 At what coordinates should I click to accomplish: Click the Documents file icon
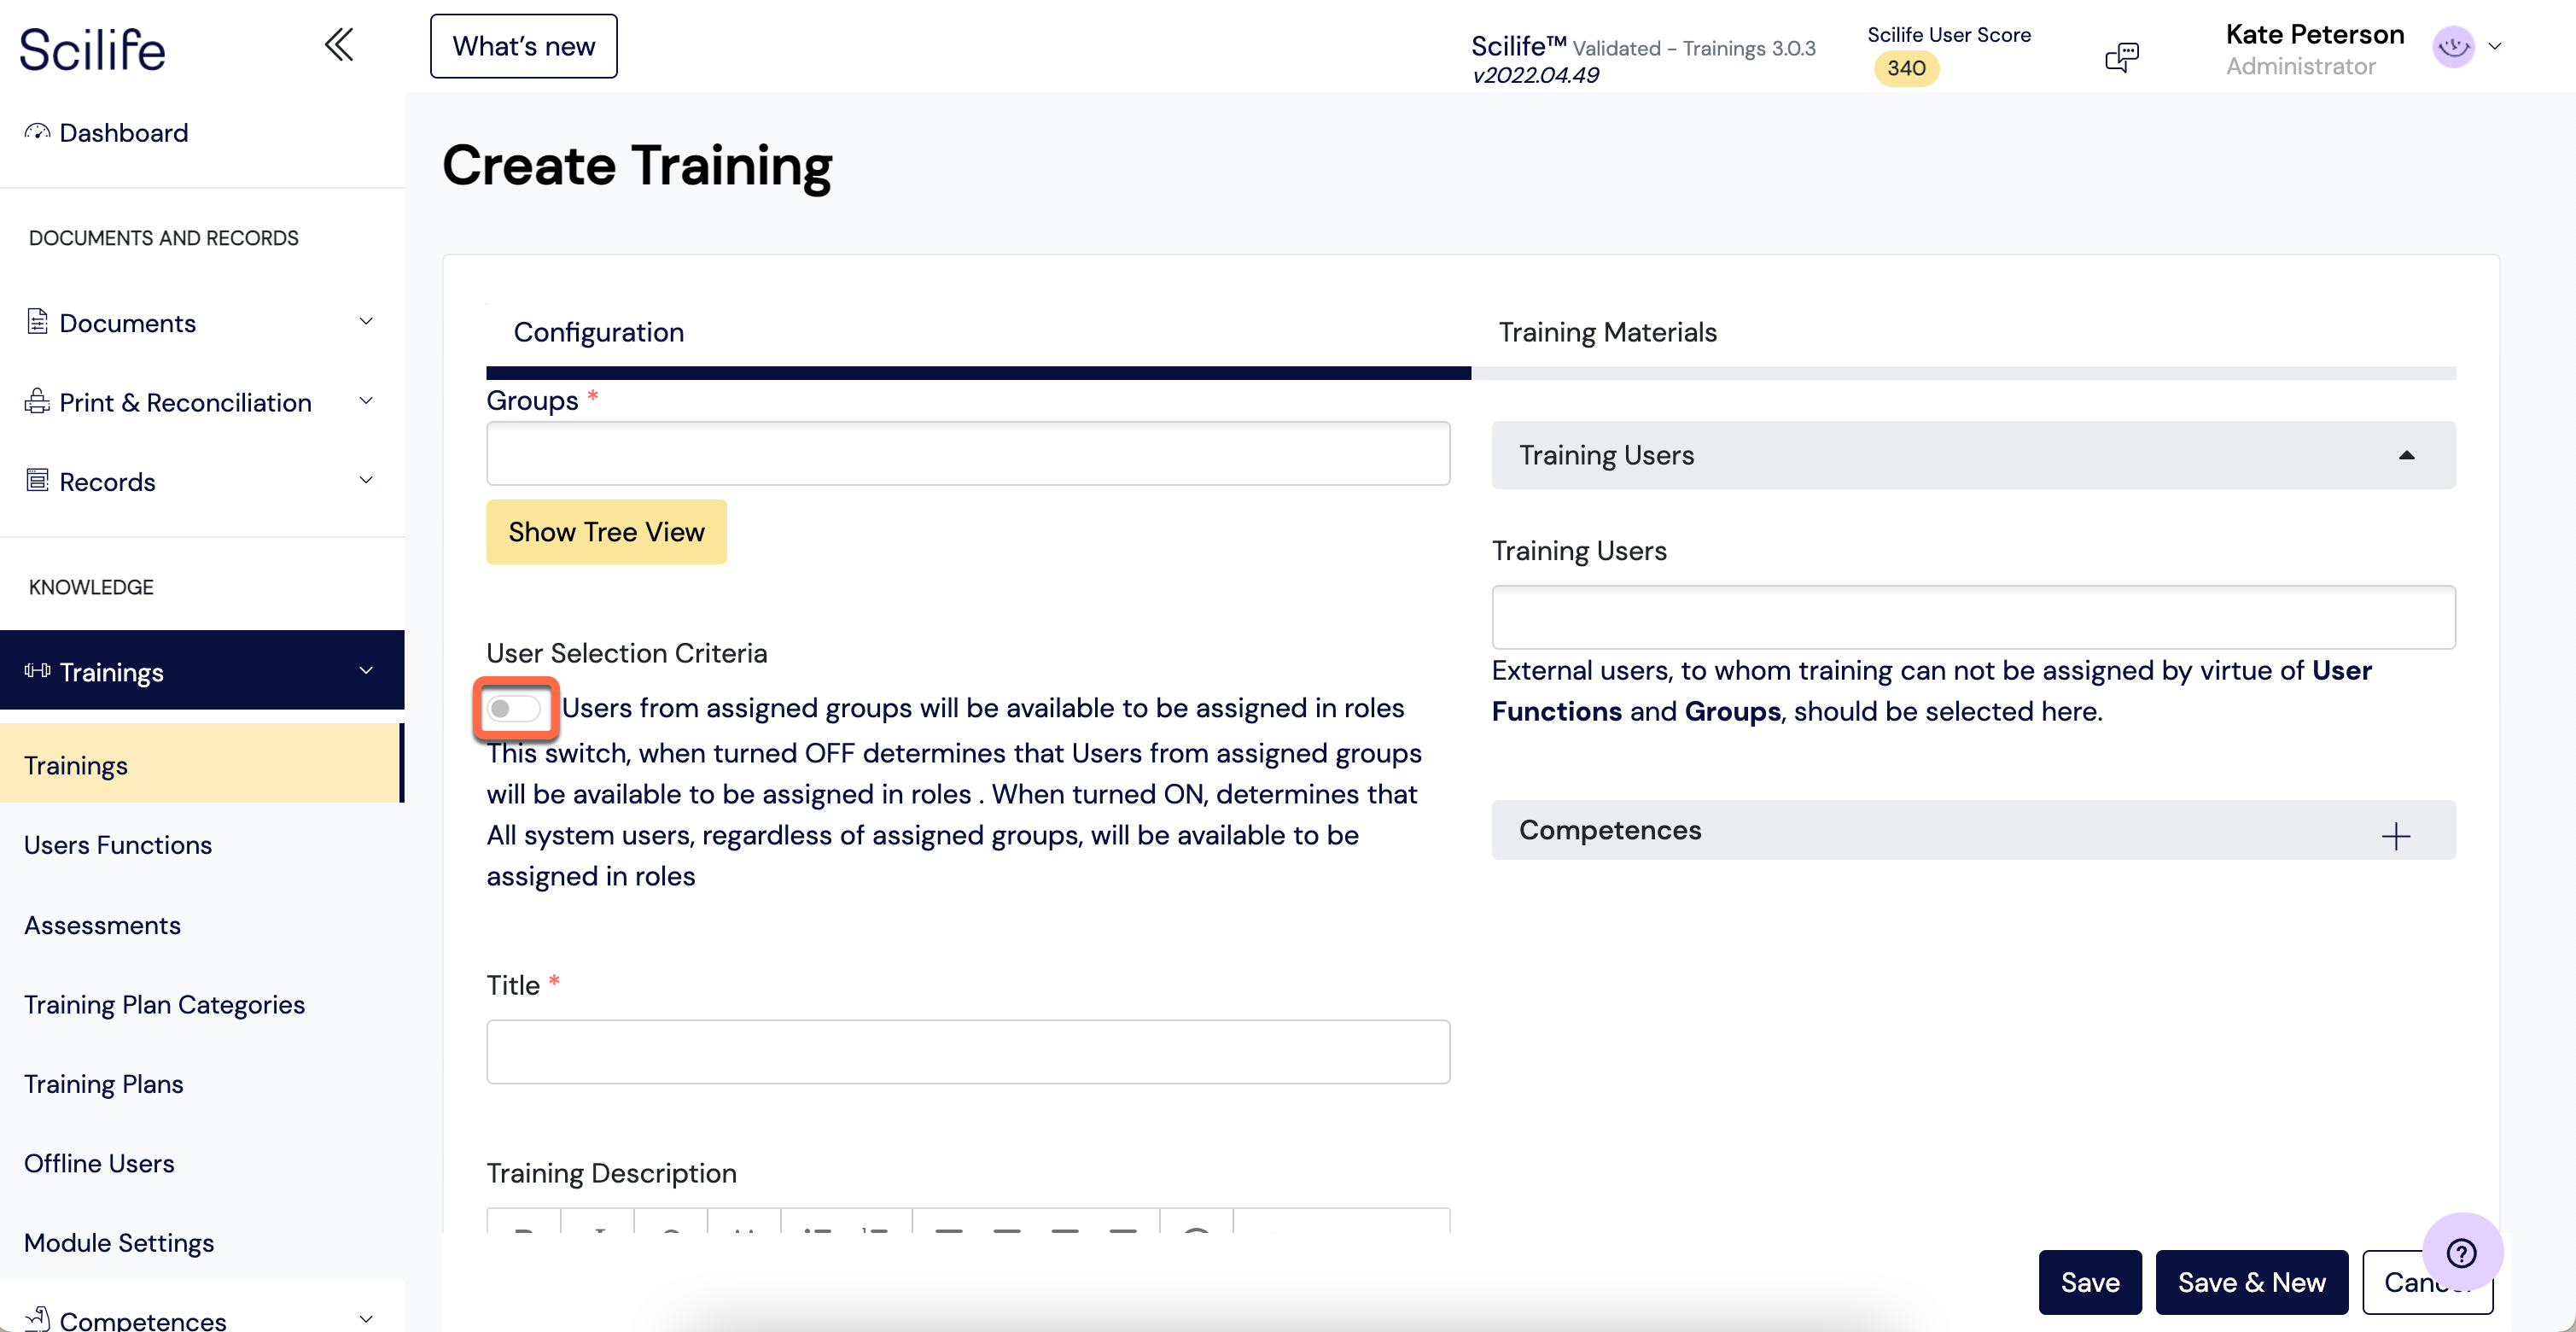click(37, 322)
